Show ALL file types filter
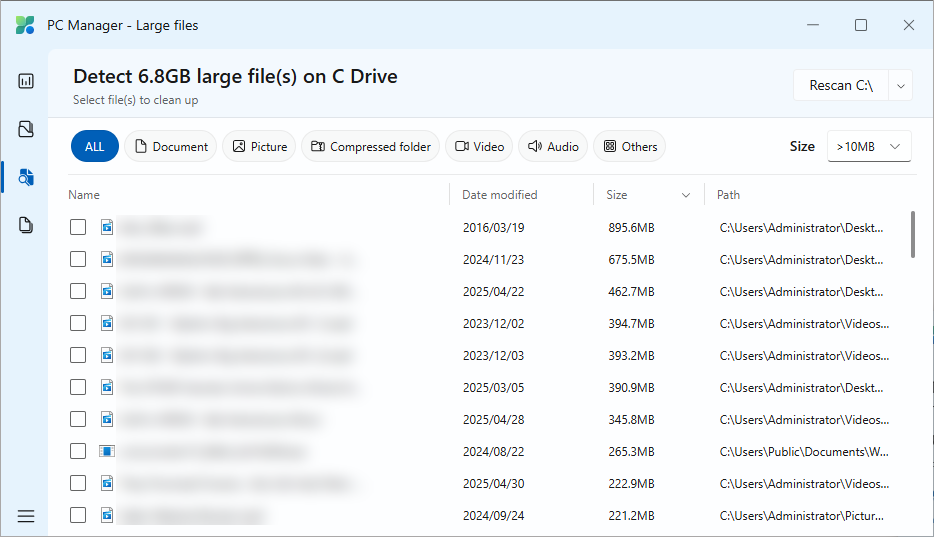This screenshot has height=537, width=934. 95,146
